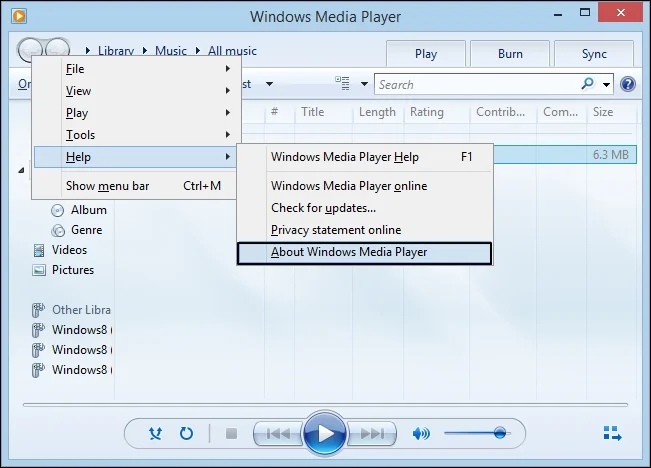This screenshot has width=651, height=468.
Task: Switch to the Sync tab
Action: point(594,54)
